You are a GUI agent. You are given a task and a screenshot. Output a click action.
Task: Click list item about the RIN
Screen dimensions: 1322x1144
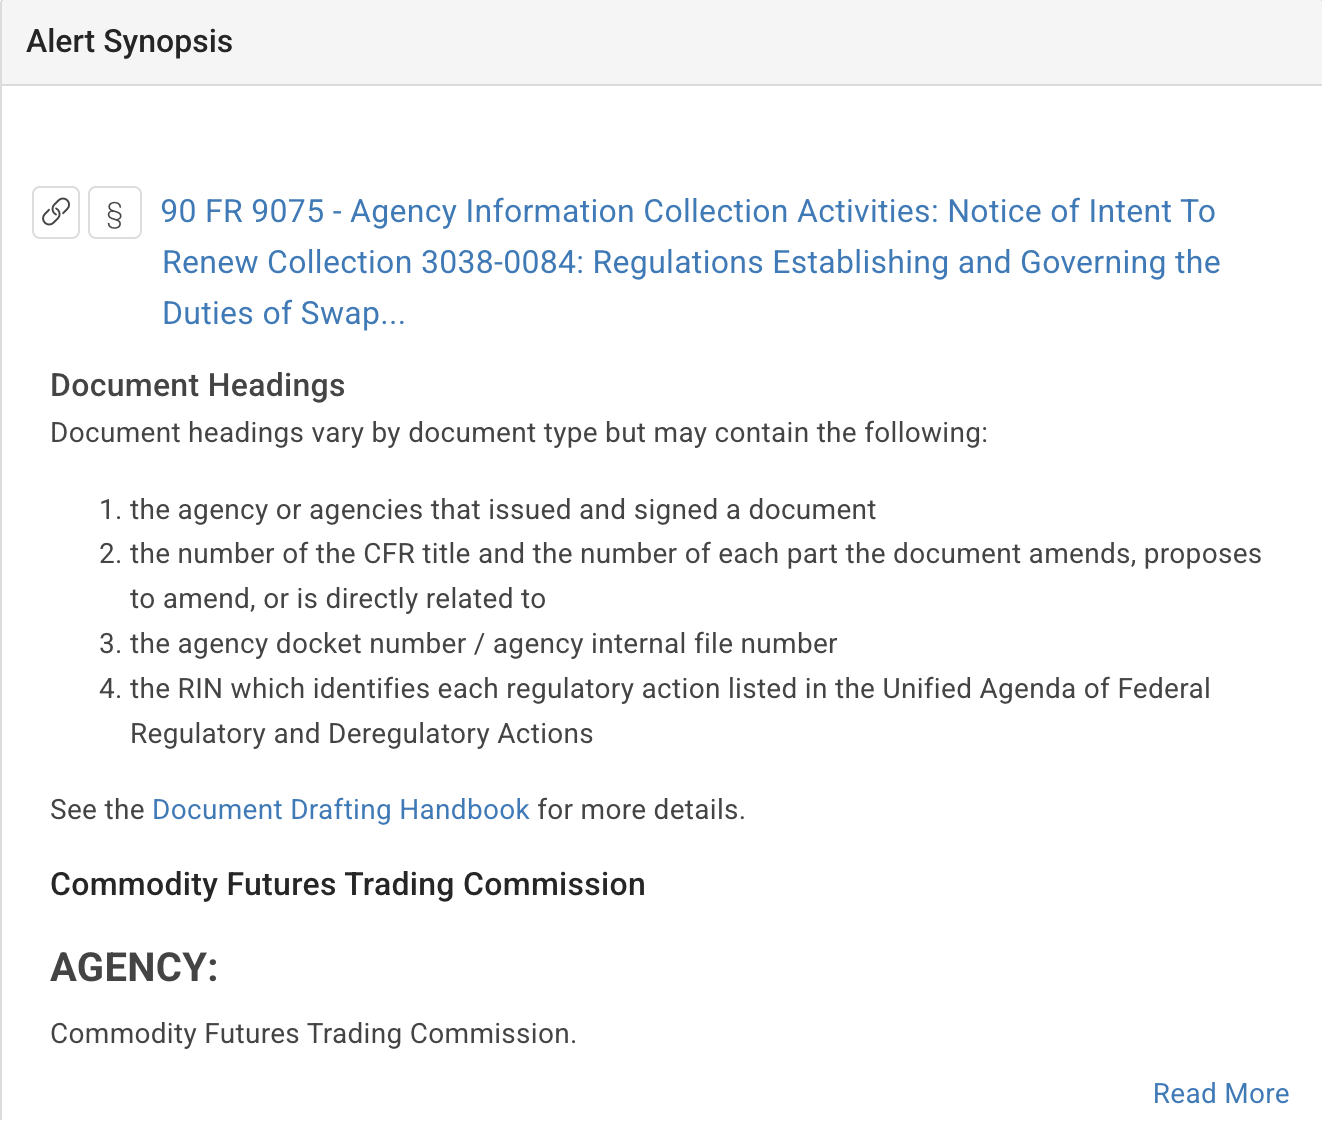coord(670,688)
